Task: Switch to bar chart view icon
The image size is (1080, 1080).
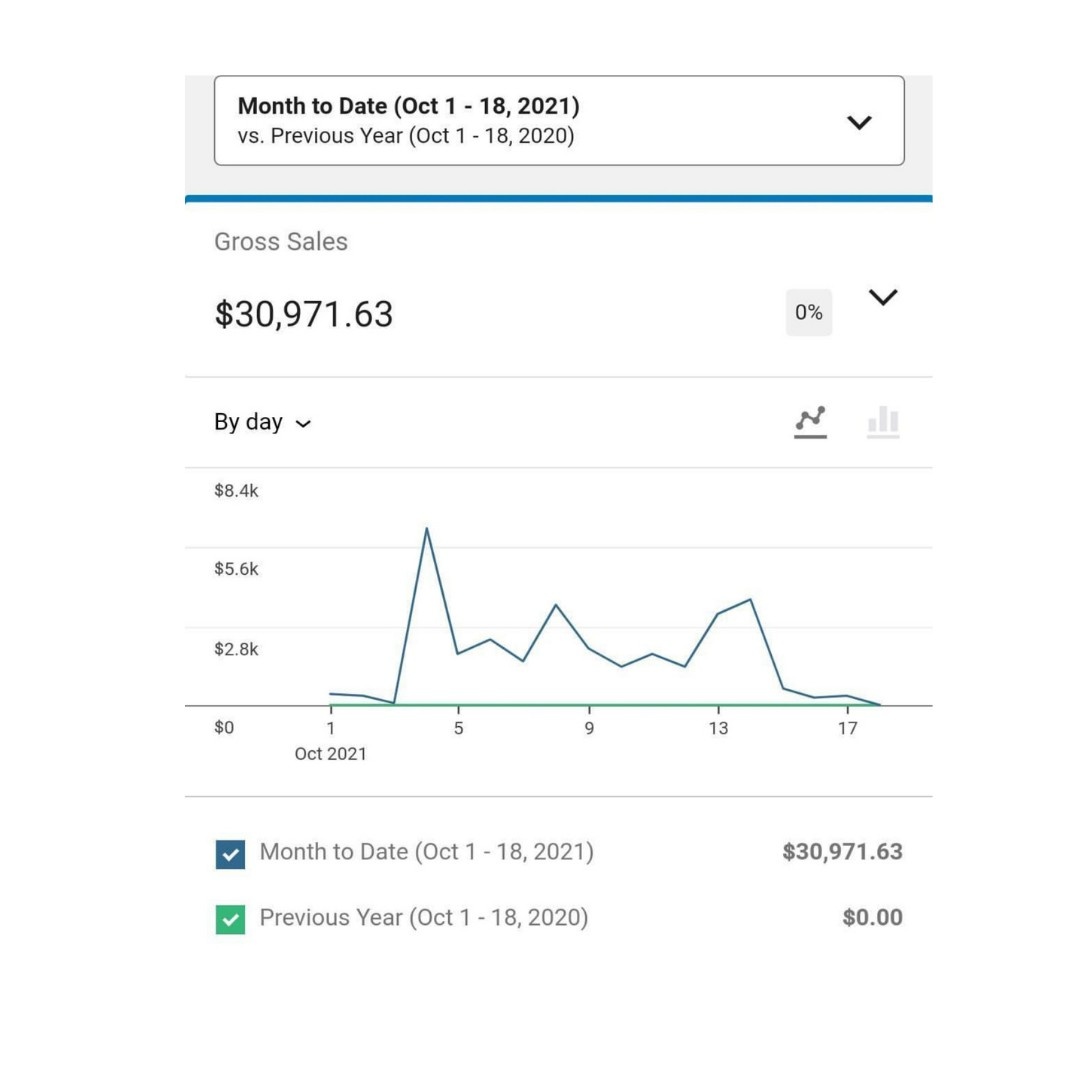Action: click(883, 422)
